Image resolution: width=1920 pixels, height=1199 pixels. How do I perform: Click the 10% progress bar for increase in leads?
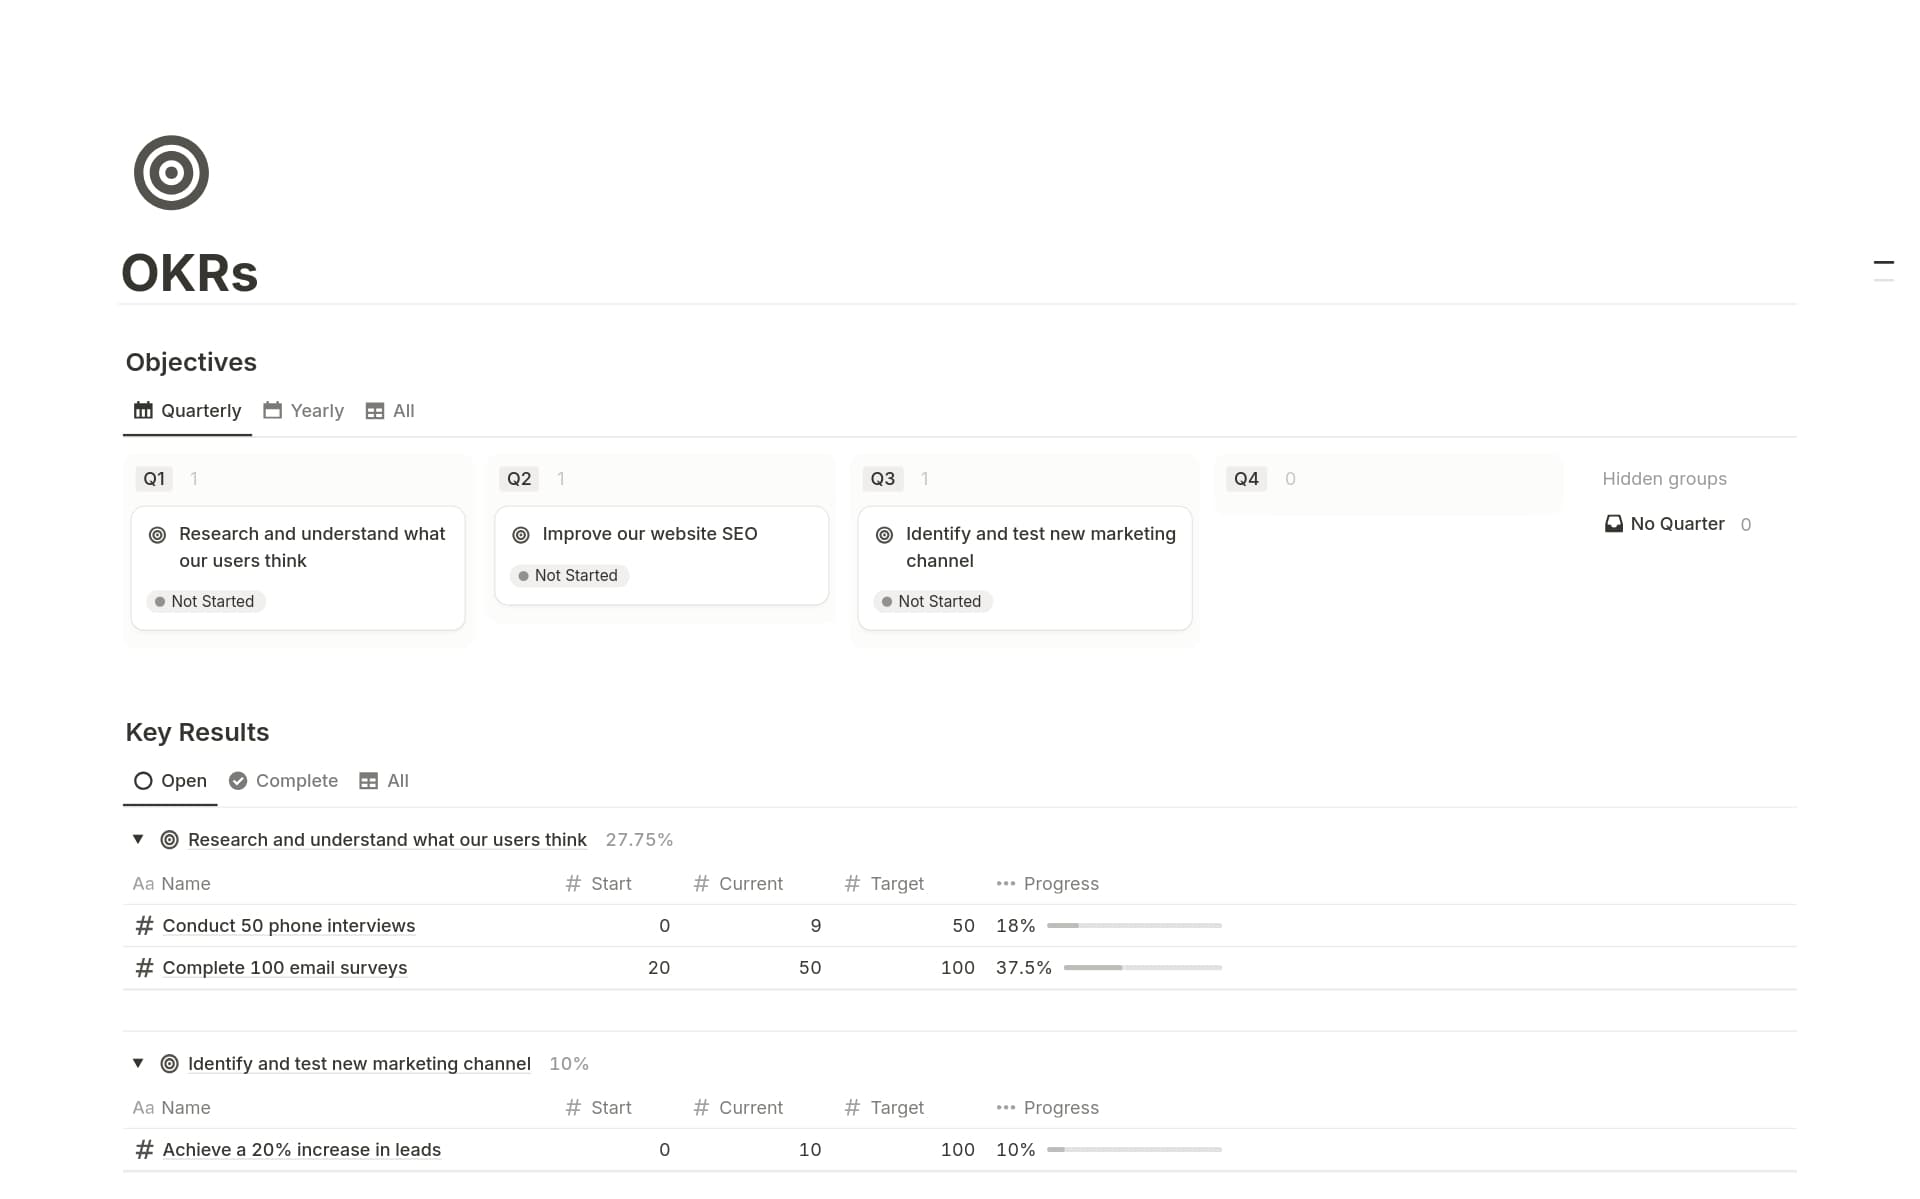(1134, 1150)
